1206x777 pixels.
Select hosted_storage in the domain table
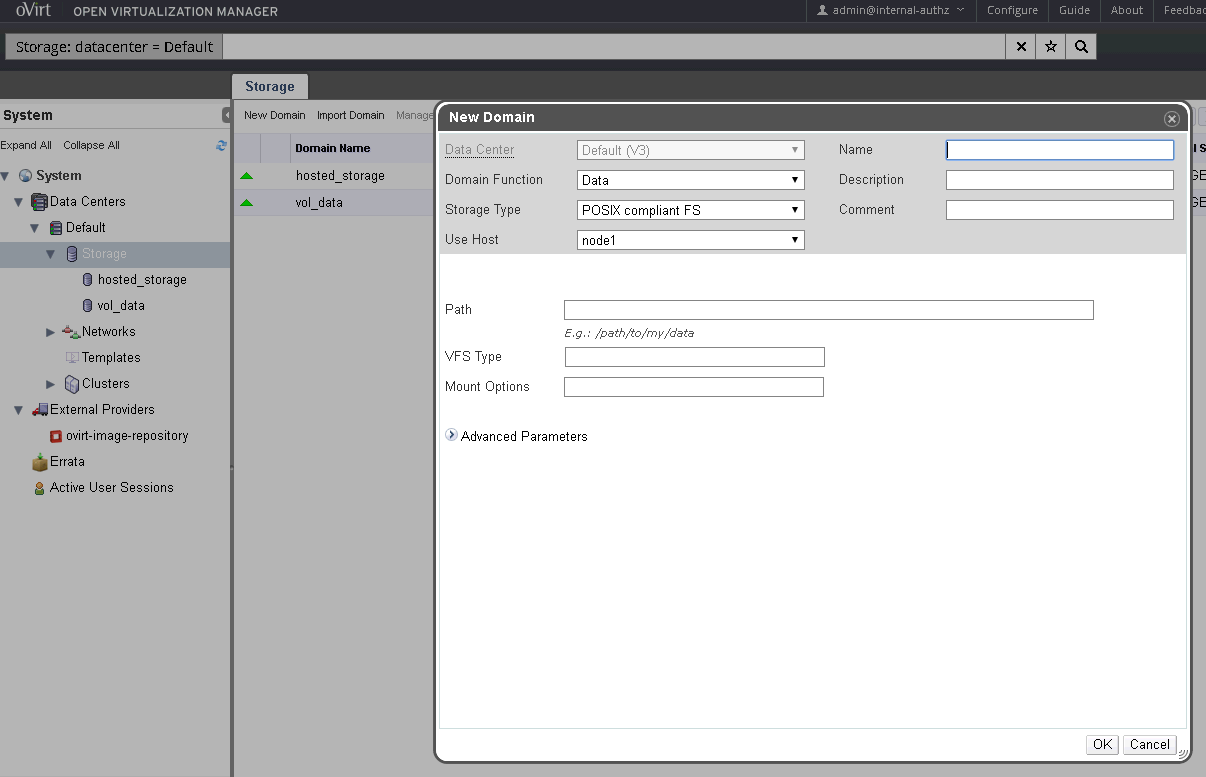(x=340, y=176)
